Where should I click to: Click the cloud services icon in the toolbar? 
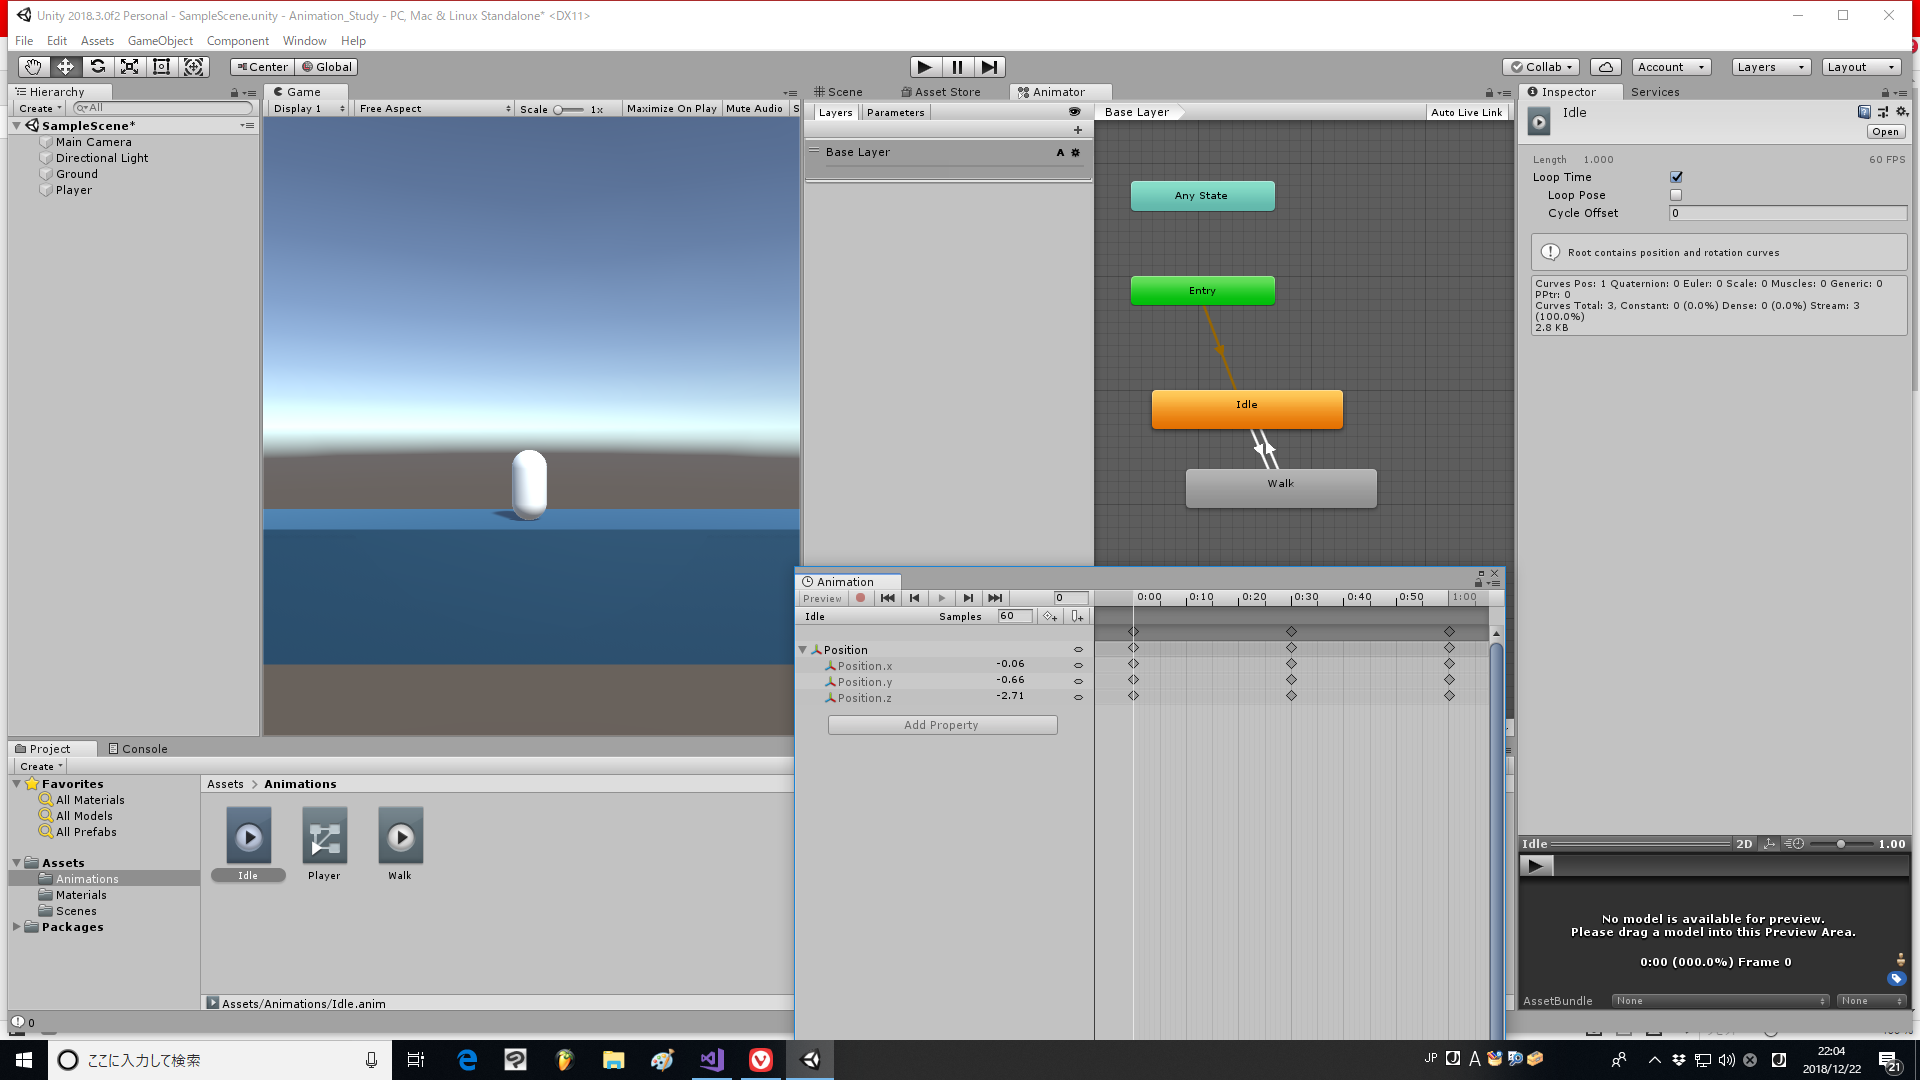click(1606, 66)
